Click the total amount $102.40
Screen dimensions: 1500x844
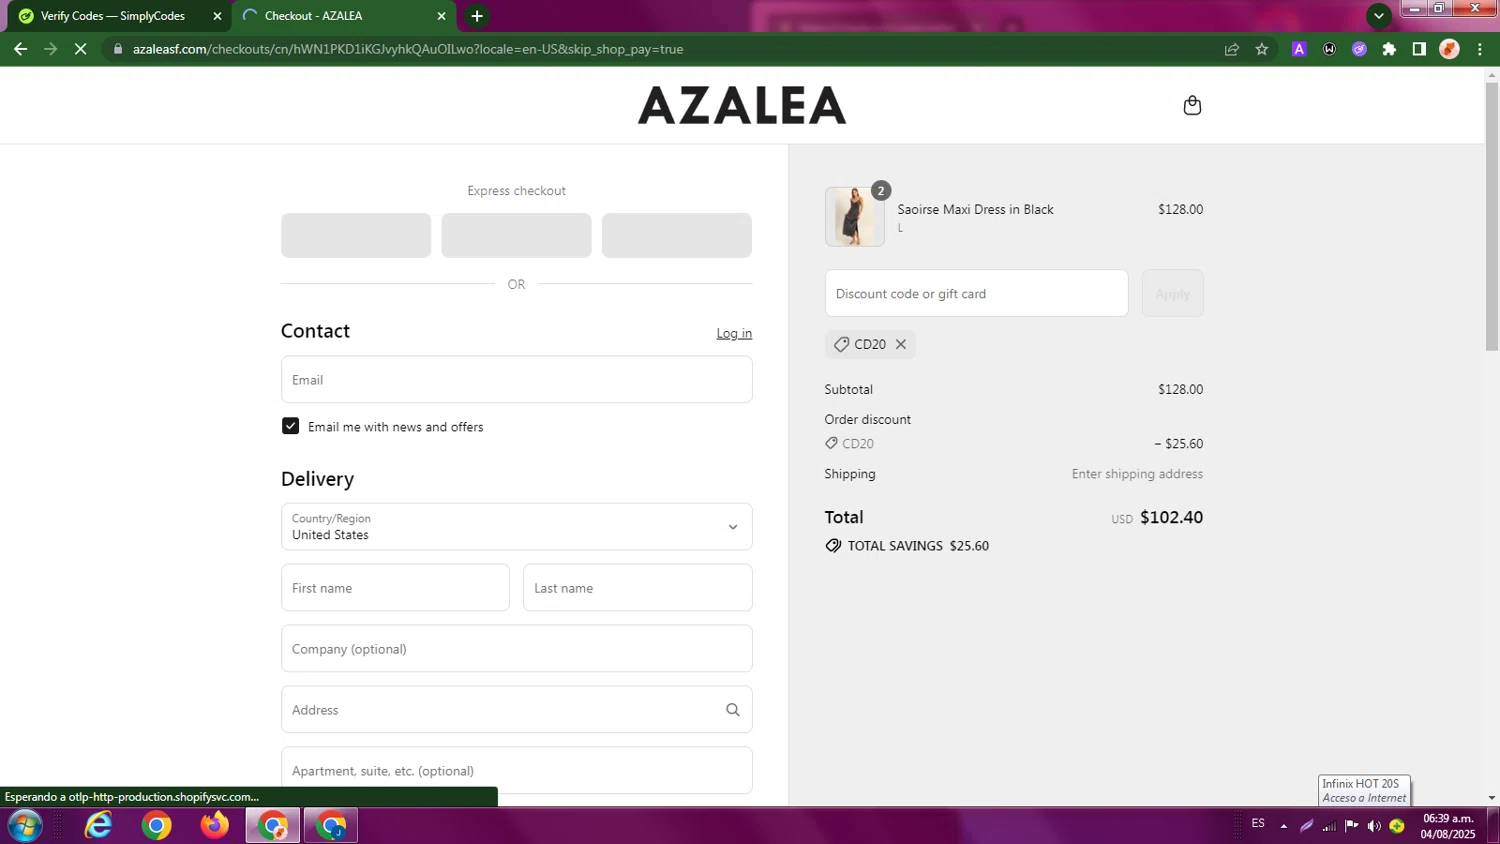tap(1171, 517)
